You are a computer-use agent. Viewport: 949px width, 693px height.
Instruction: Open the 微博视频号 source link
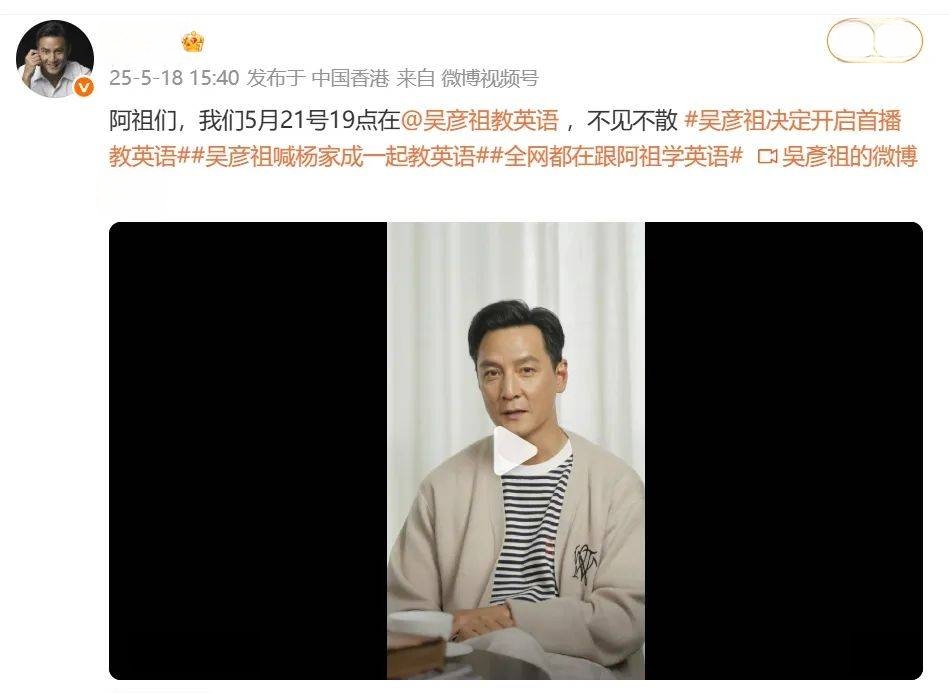tap(490, 78)
